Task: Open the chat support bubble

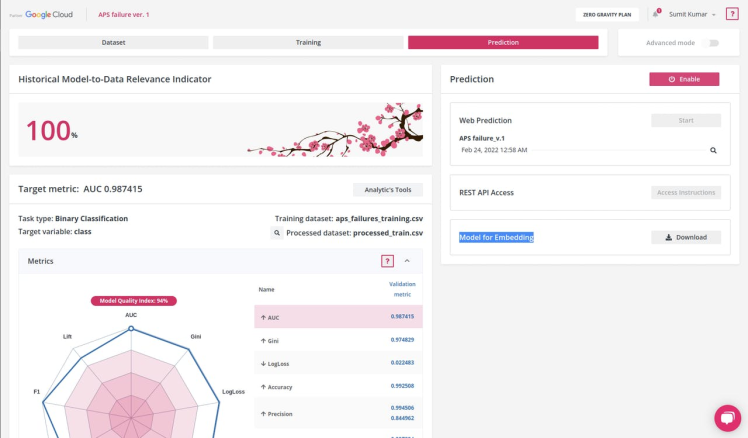Action: (727, 418)
